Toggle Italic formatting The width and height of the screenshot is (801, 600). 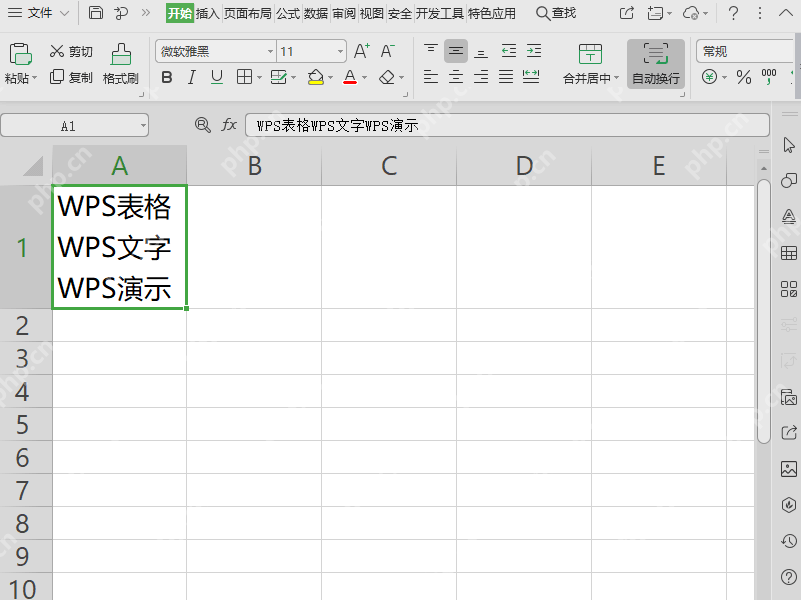coord(192,78)
